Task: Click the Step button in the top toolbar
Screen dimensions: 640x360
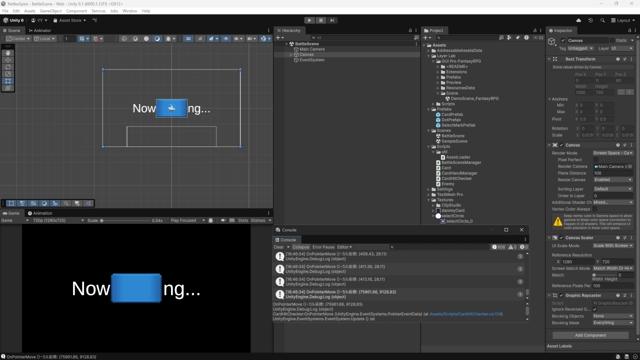Action: click(x=332, y=20)
